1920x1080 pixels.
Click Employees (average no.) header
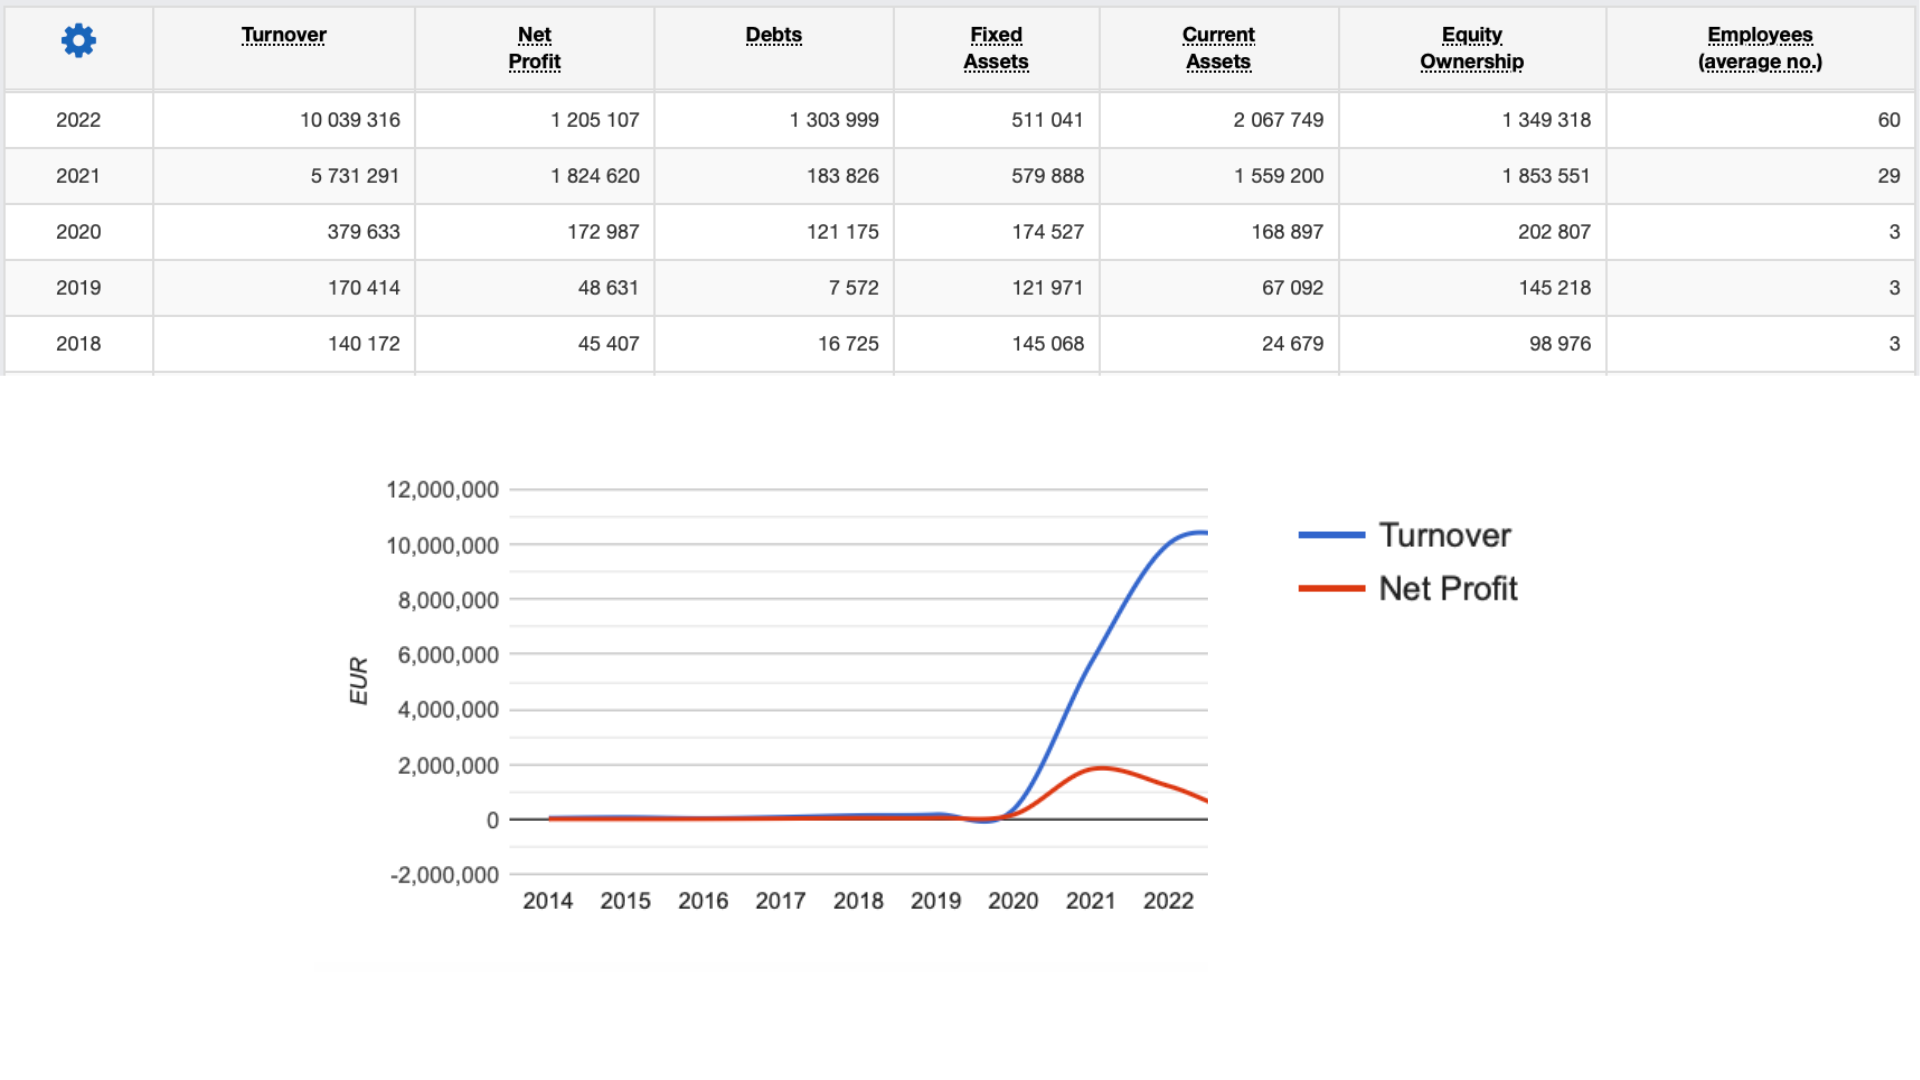click(x=1759, y=48)
